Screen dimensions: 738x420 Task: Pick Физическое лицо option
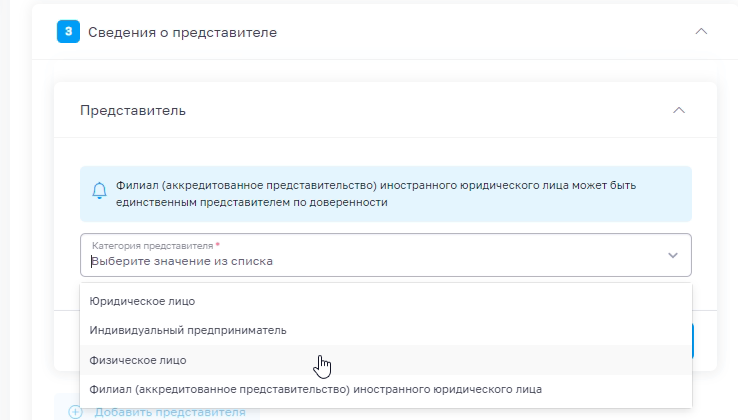[x=385, y=360]
